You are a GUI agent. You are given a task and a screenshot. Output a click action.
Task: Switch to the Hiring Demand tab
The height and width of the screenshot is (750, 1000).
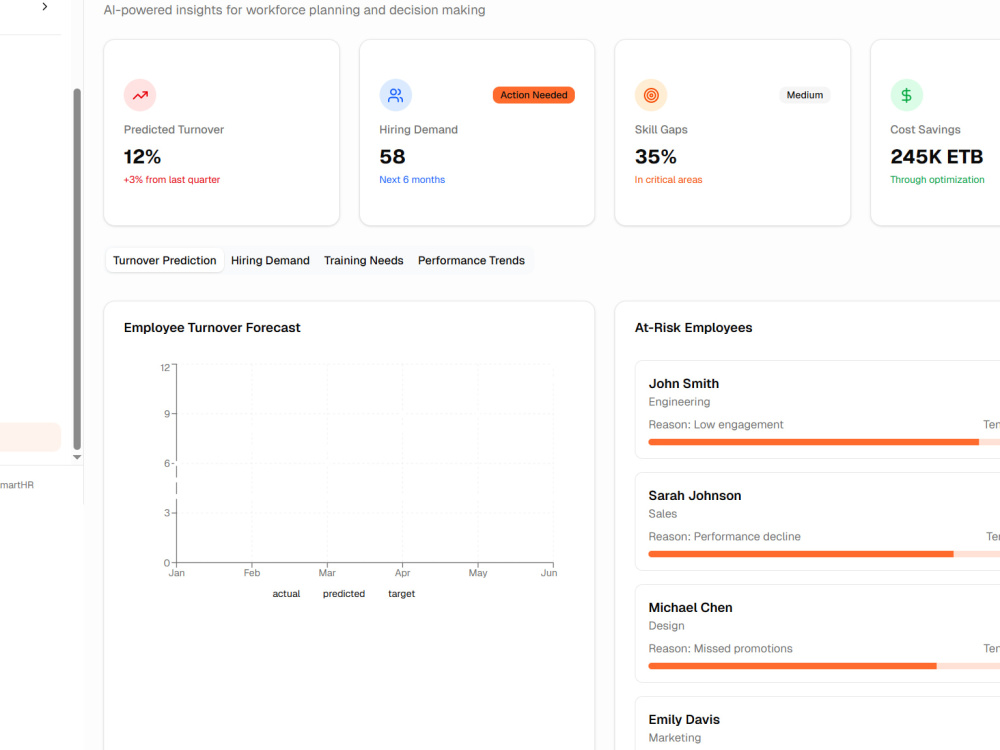pyautogui.click(x=270, y=260)
